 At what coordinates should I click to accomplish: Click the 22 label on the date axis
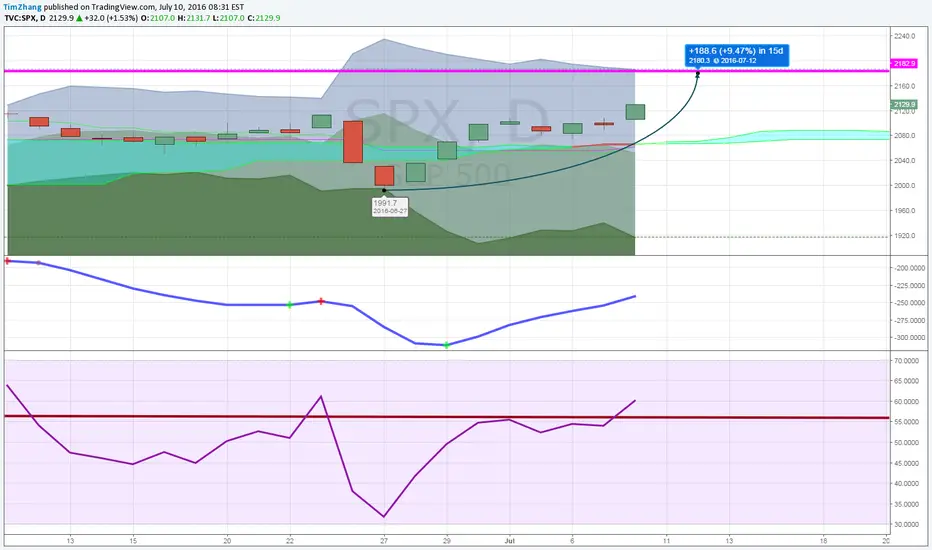[x=290, y=541]
